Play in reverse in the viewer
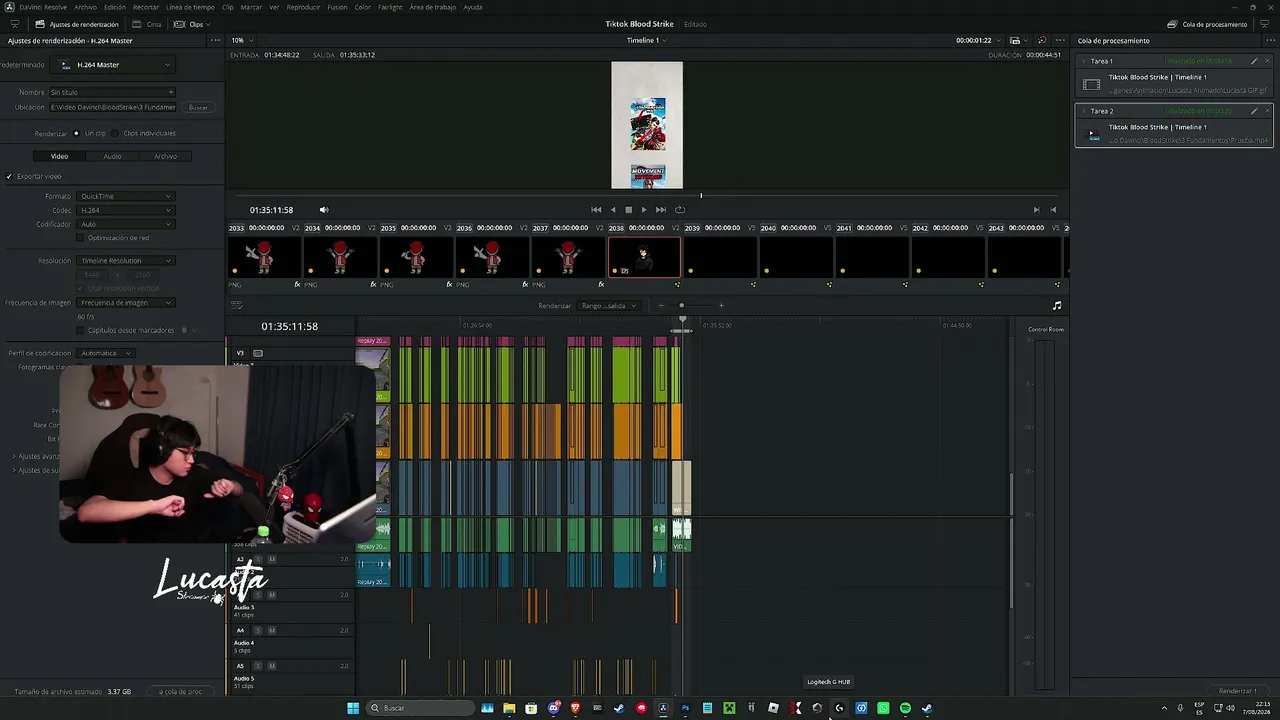Screen dimensions: 1280x720 tap(613, 210)
